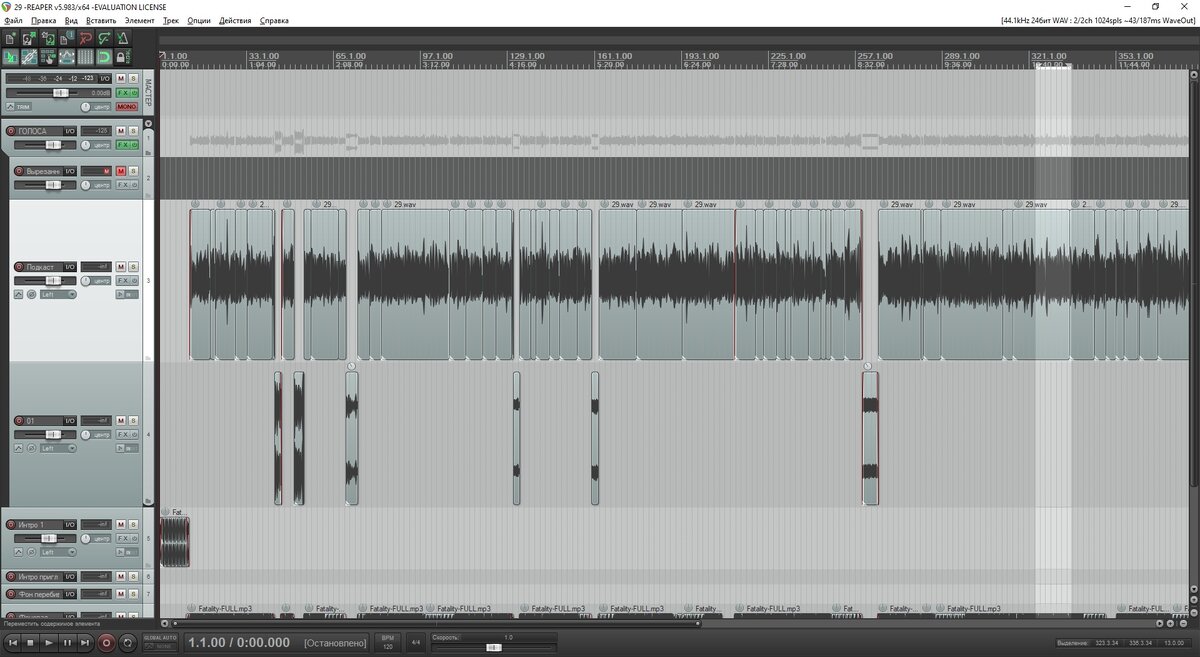The width and height of the screenshot is (1200, 657).
Task: Toggle the Repeat loop transport button
Action: 128,643
